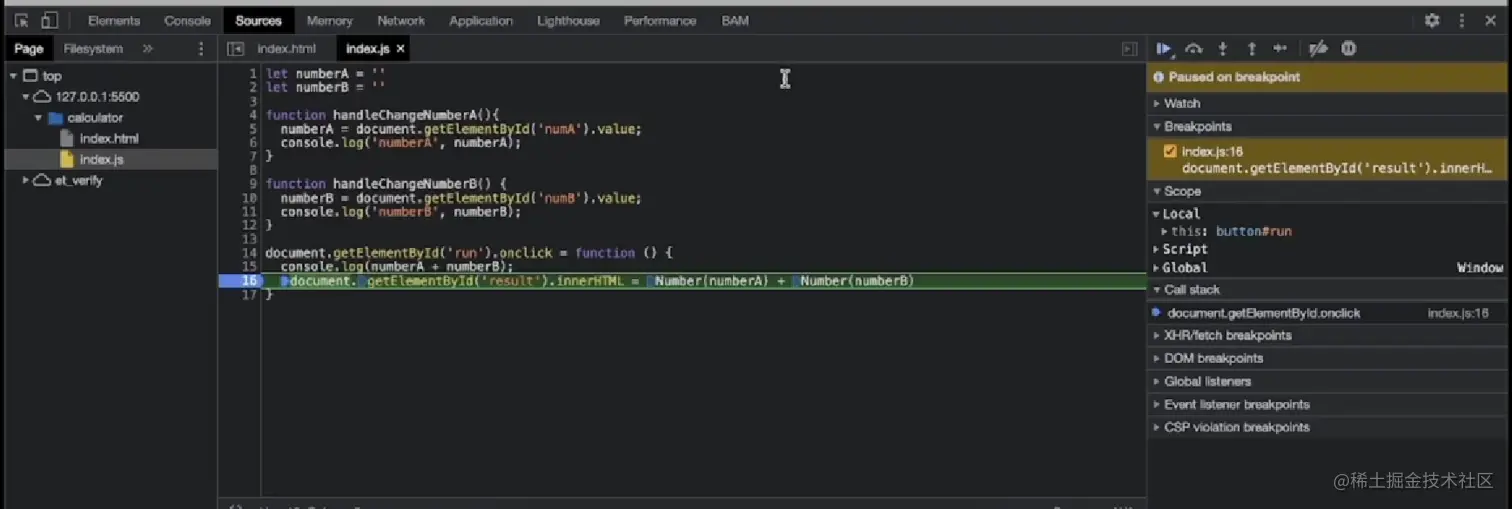Switch to the Elements tab
Image resolution: width=1512 pixels, height=509 pixels.
point(114,20)
